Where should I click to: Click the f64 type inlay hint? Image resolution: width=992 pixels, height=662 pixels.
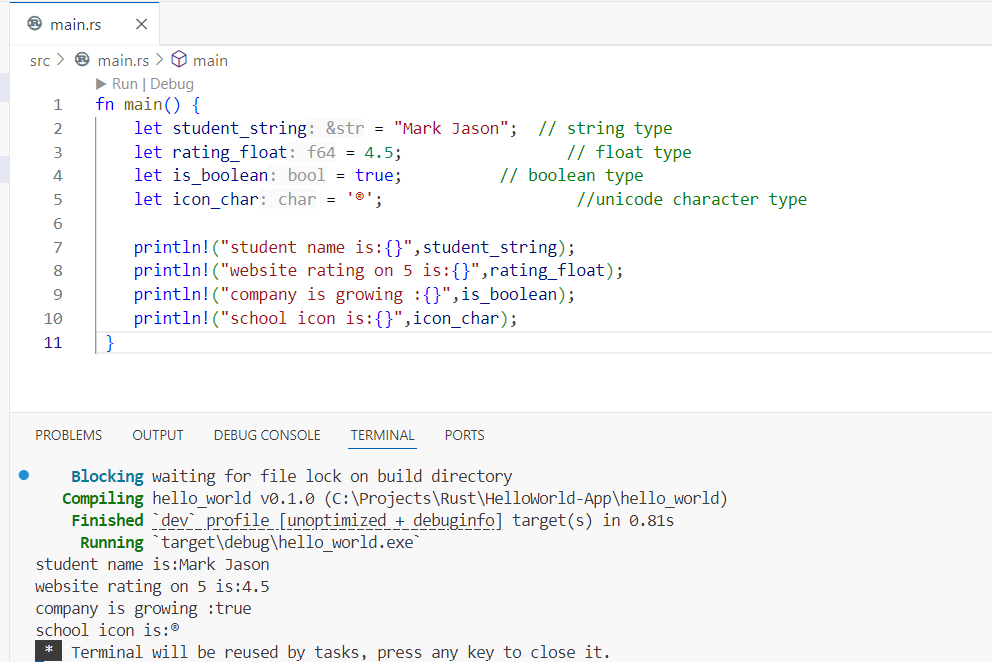pos(321,153)
